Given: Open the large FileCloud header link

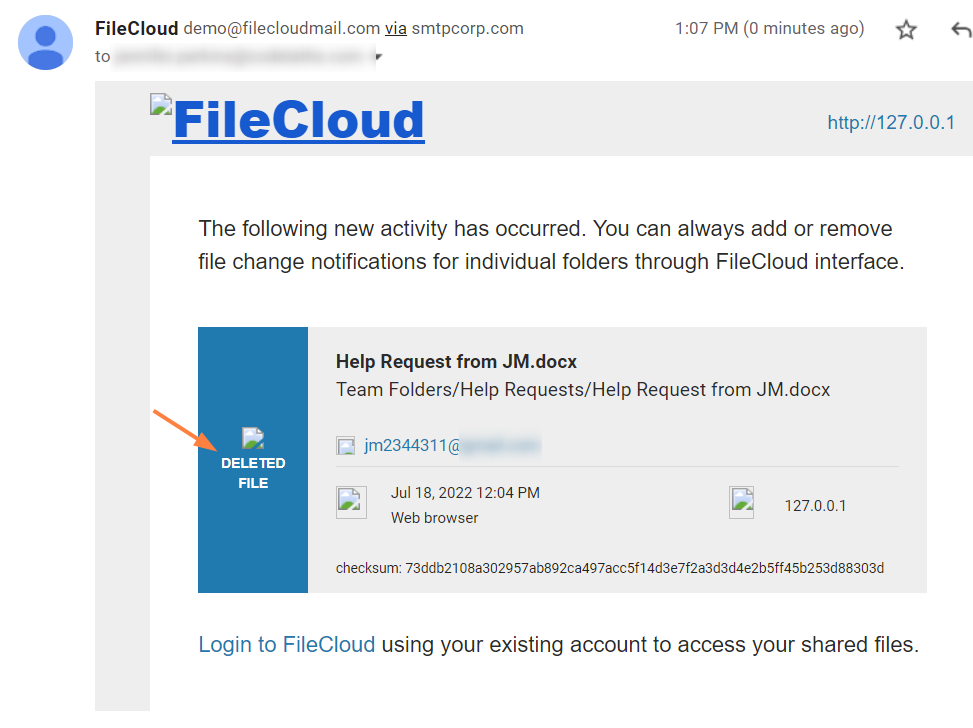Looking at the screenshot, I should (298, 121).
